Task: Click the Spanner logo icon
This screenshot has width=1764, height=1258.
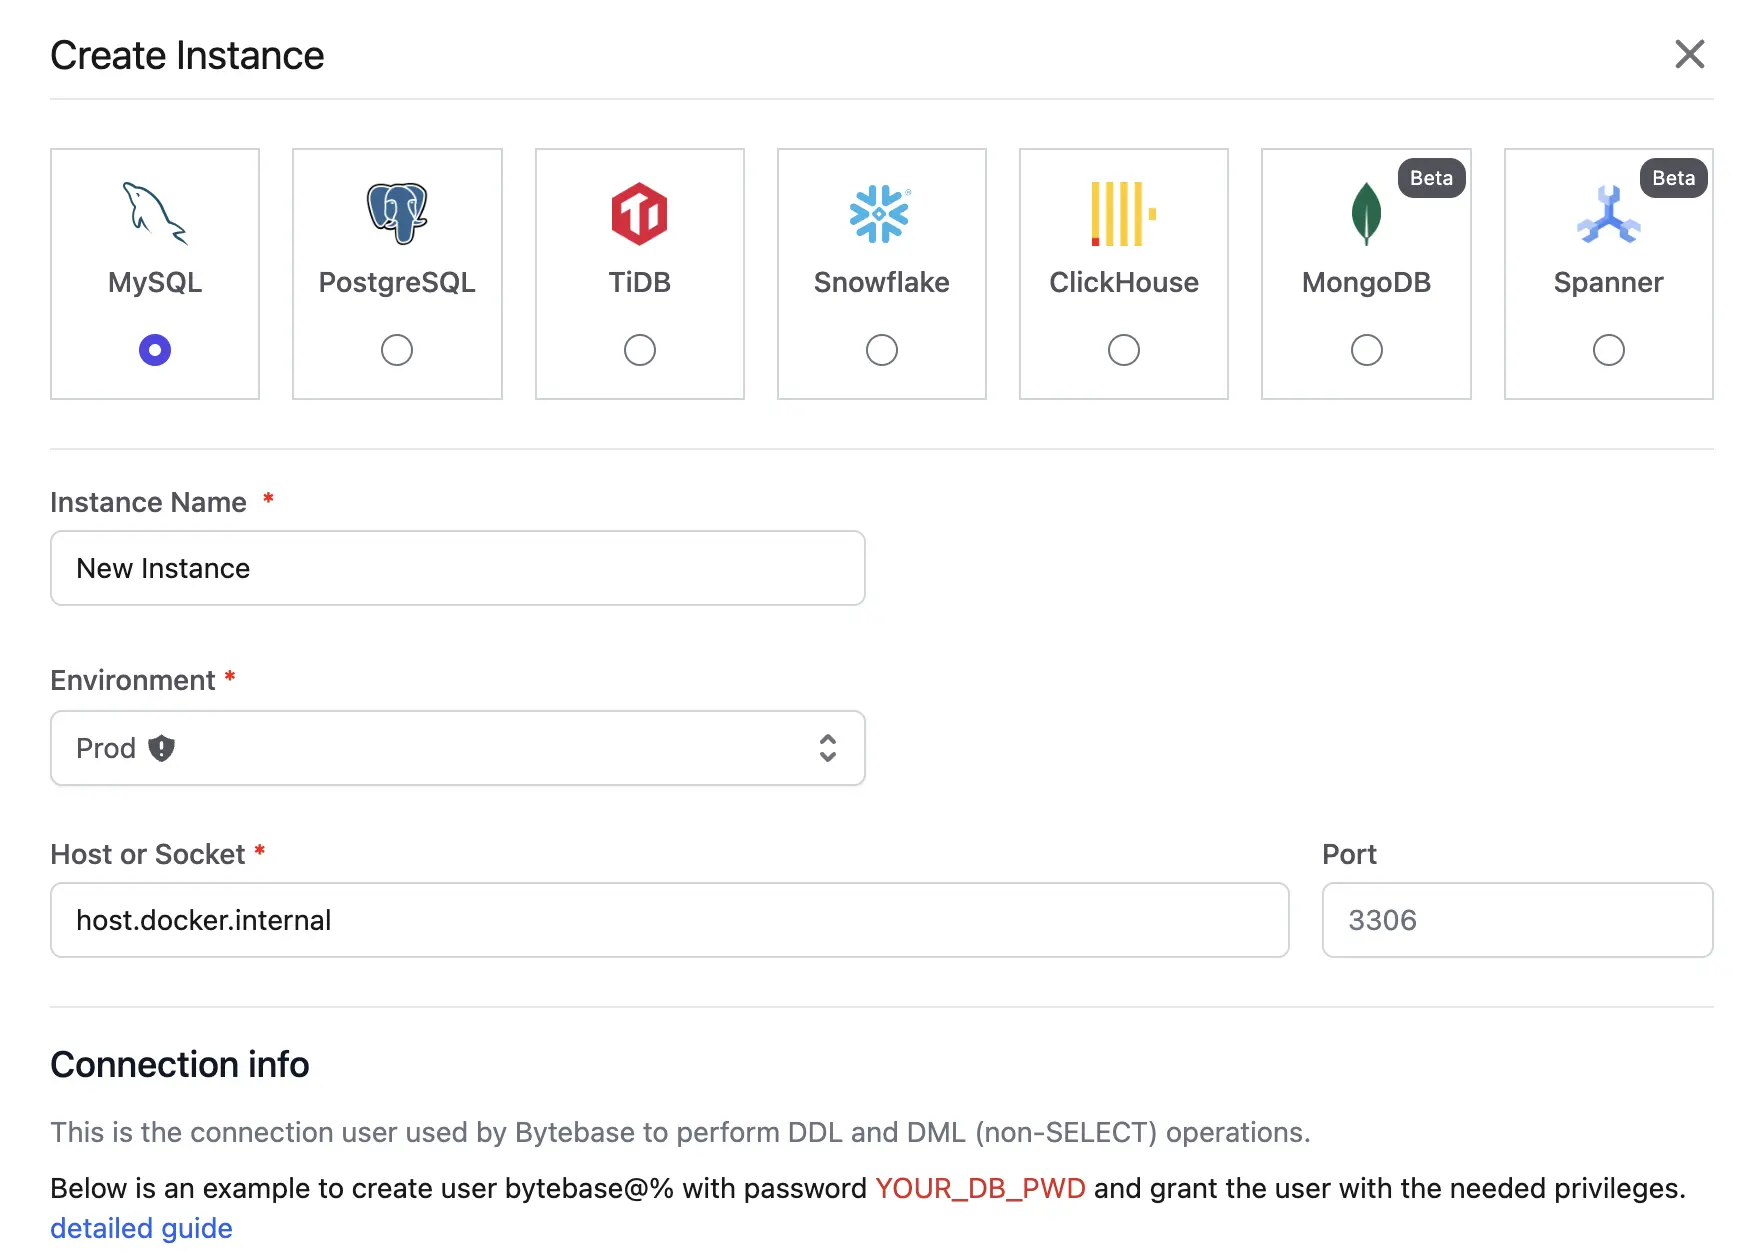Action: 1608,215
